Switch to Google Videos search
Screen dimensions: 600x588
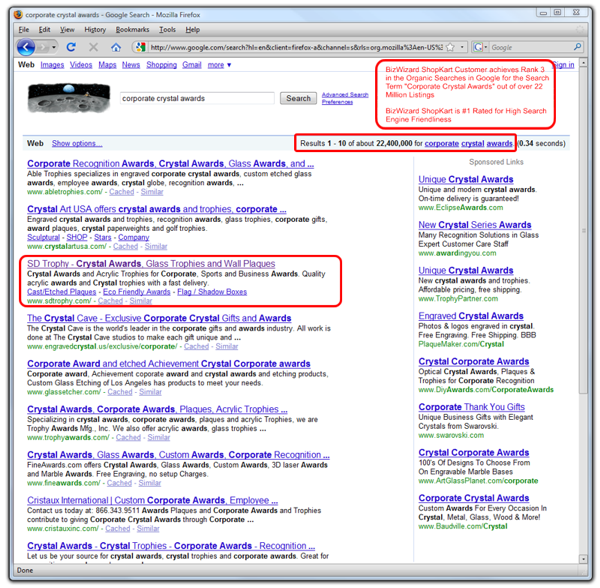click(81, 65)
